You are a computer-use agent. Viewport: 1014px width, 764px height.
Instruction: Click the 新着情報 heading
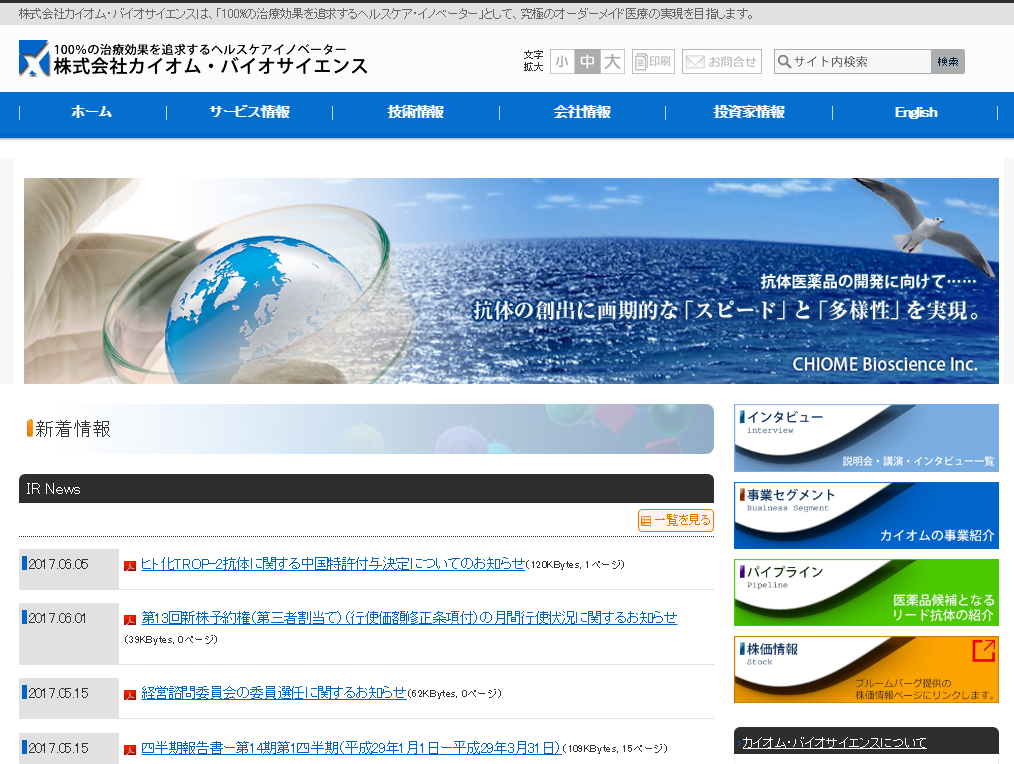73,429
